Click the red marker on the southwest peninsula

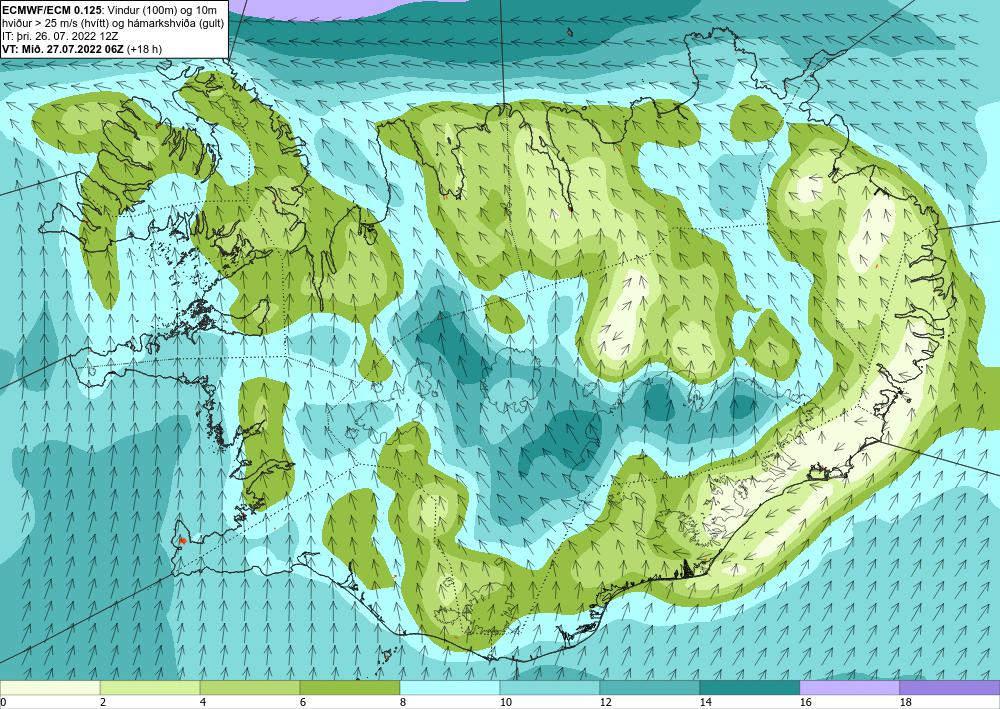pos(182,541)
